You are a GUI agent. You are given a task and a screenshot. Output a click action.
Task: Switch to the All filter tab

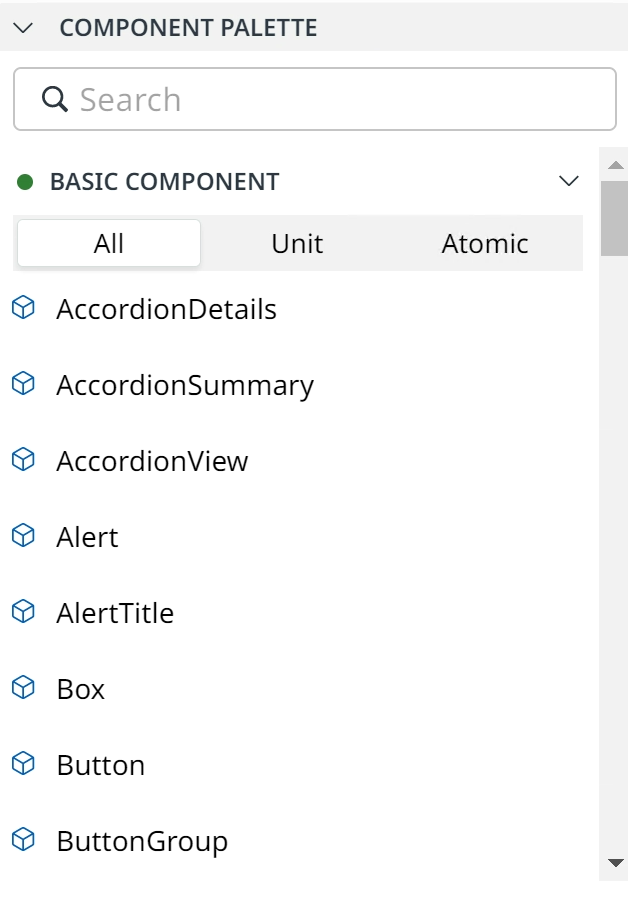pyautogui.click(x=109, y=243)
